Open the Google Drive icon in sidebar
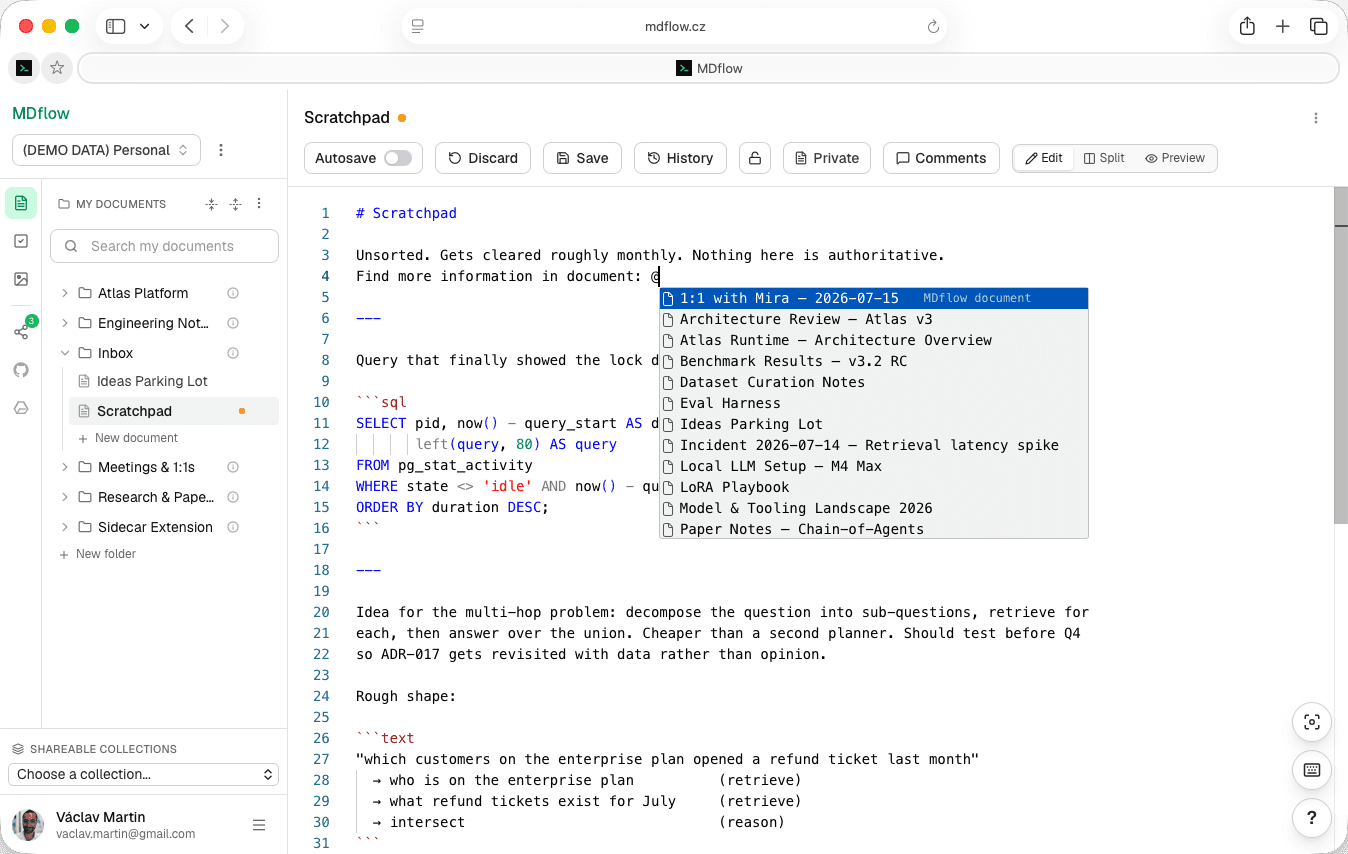The height and width of the screenshot is (854, 1348). [x=21, y=408]
